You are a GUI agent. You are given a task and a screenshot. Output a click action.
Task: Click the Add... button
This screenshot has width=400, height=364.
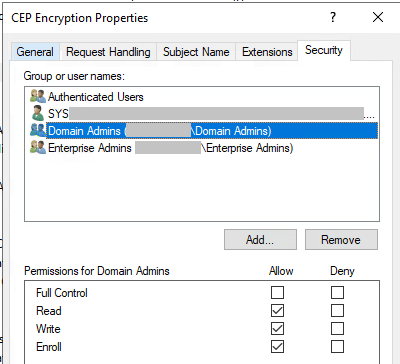click(260, 239)
